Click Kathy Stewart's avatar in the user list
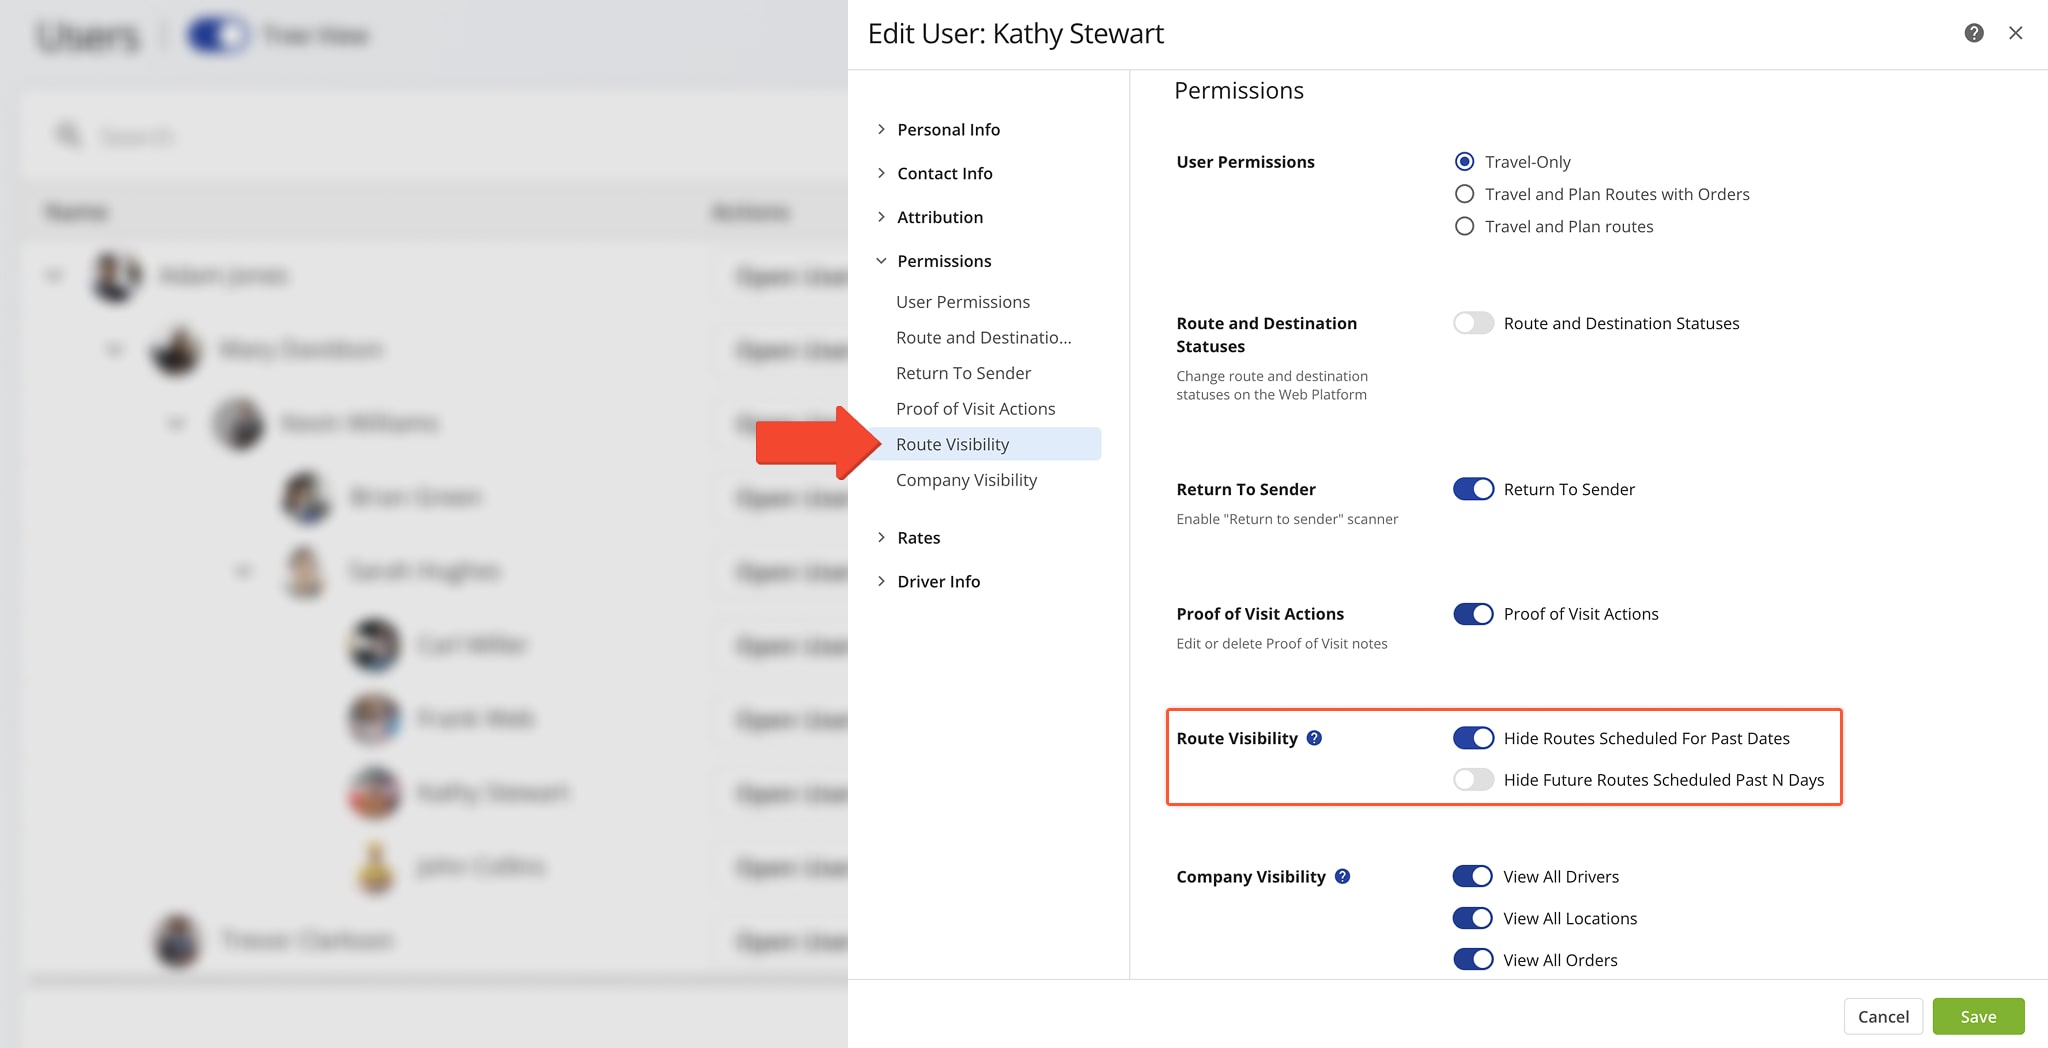 (373, 793)
